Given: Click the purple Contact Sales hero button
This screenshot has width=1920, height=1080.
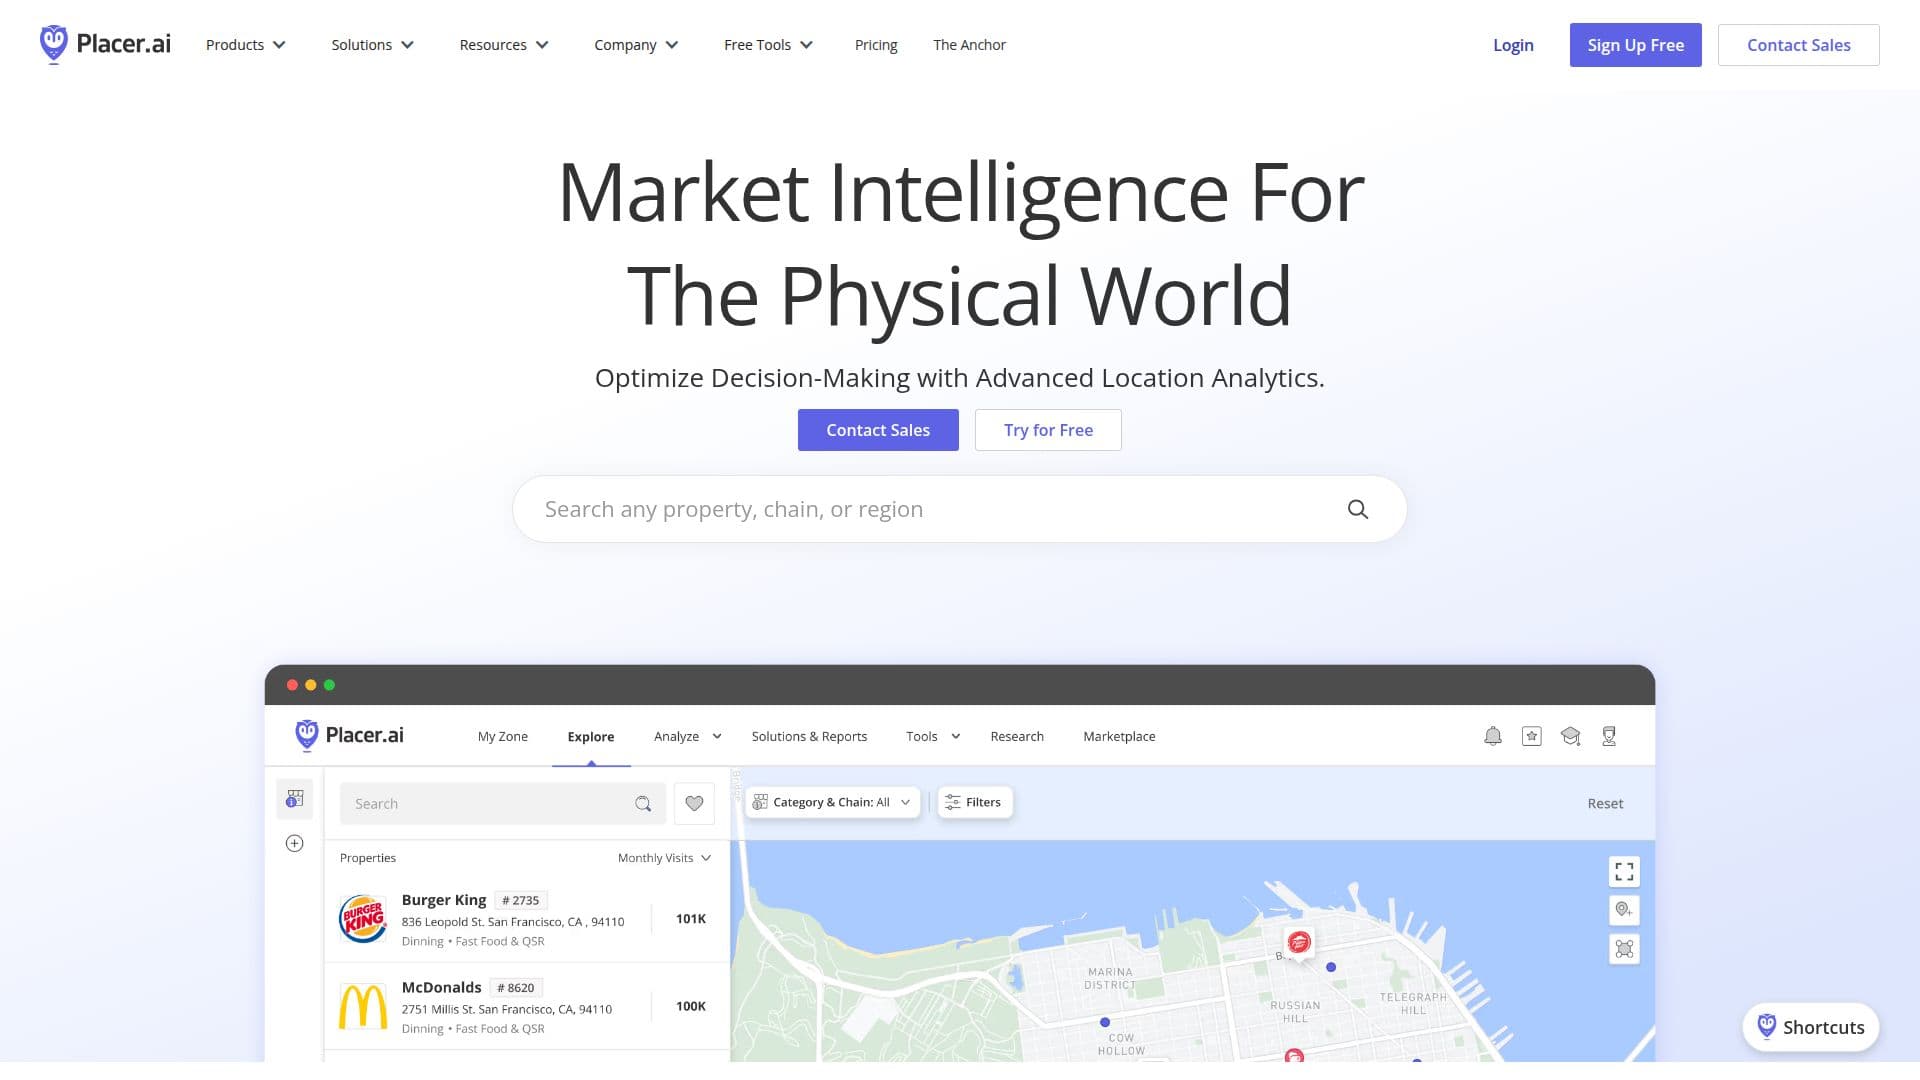Looking at the screenshot, I should (x=878, y=430).
